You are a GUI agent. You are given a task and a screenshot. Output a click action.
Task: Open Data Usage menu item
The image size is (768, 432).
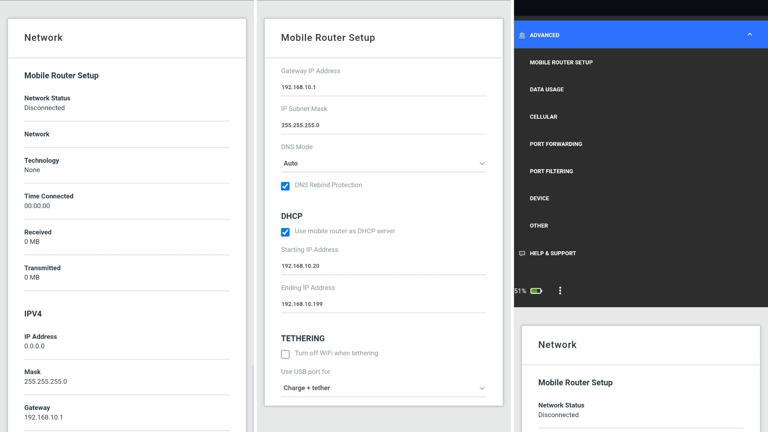click(x=547, y=90)
